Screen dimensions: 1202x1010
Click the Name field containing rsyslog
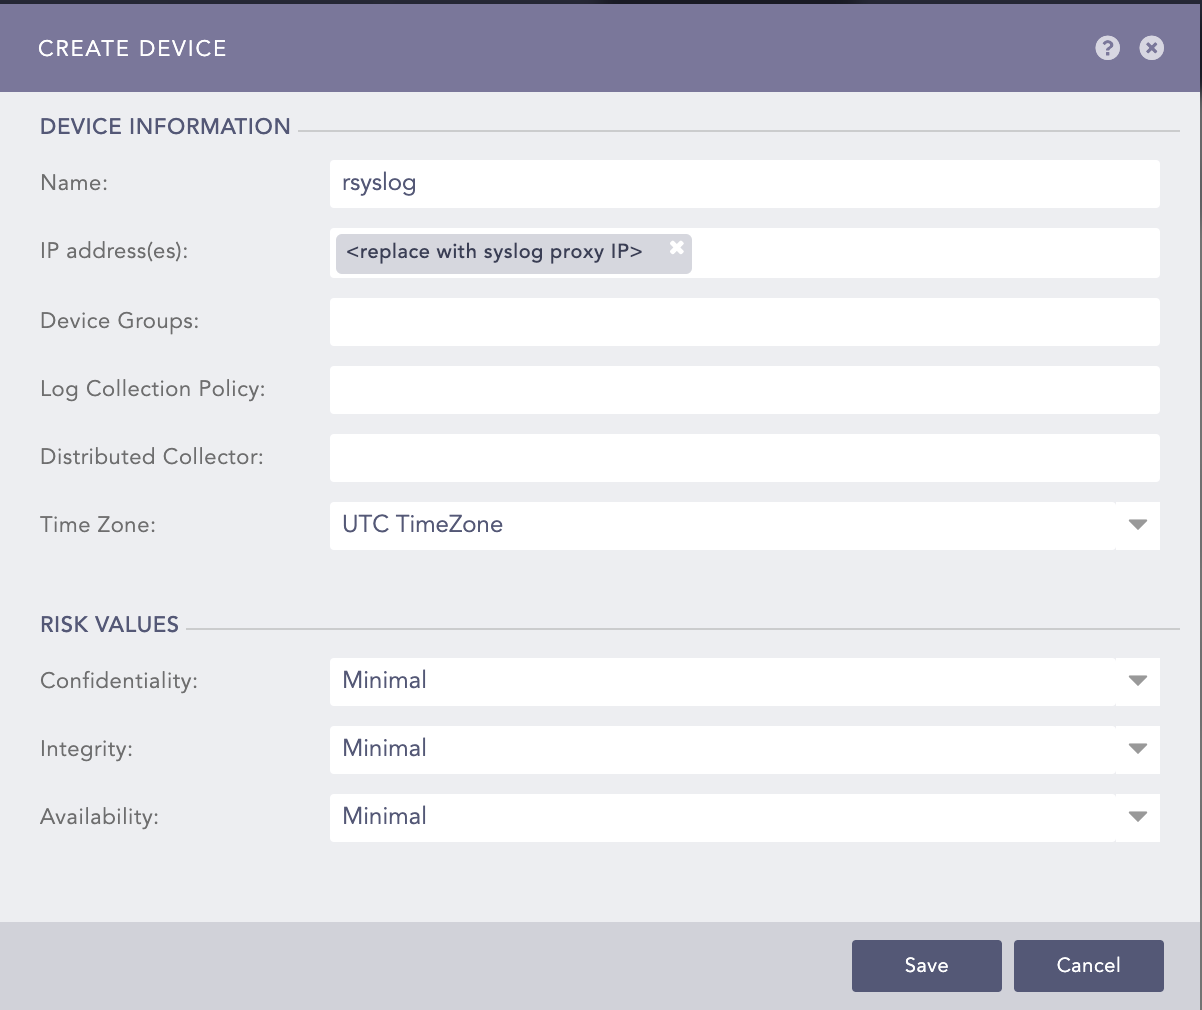point(744,184)
